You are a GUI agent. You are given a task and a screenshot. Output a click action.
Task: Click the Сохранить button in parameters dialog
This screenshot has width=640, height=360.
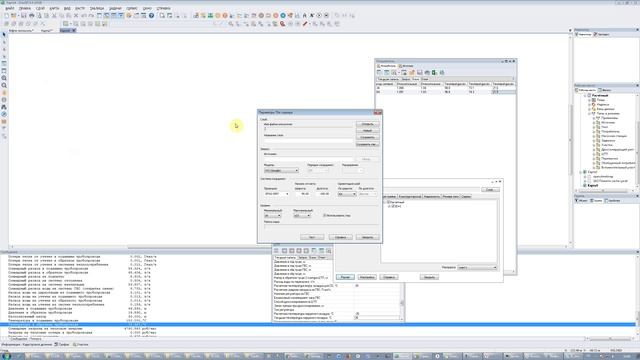367,138
